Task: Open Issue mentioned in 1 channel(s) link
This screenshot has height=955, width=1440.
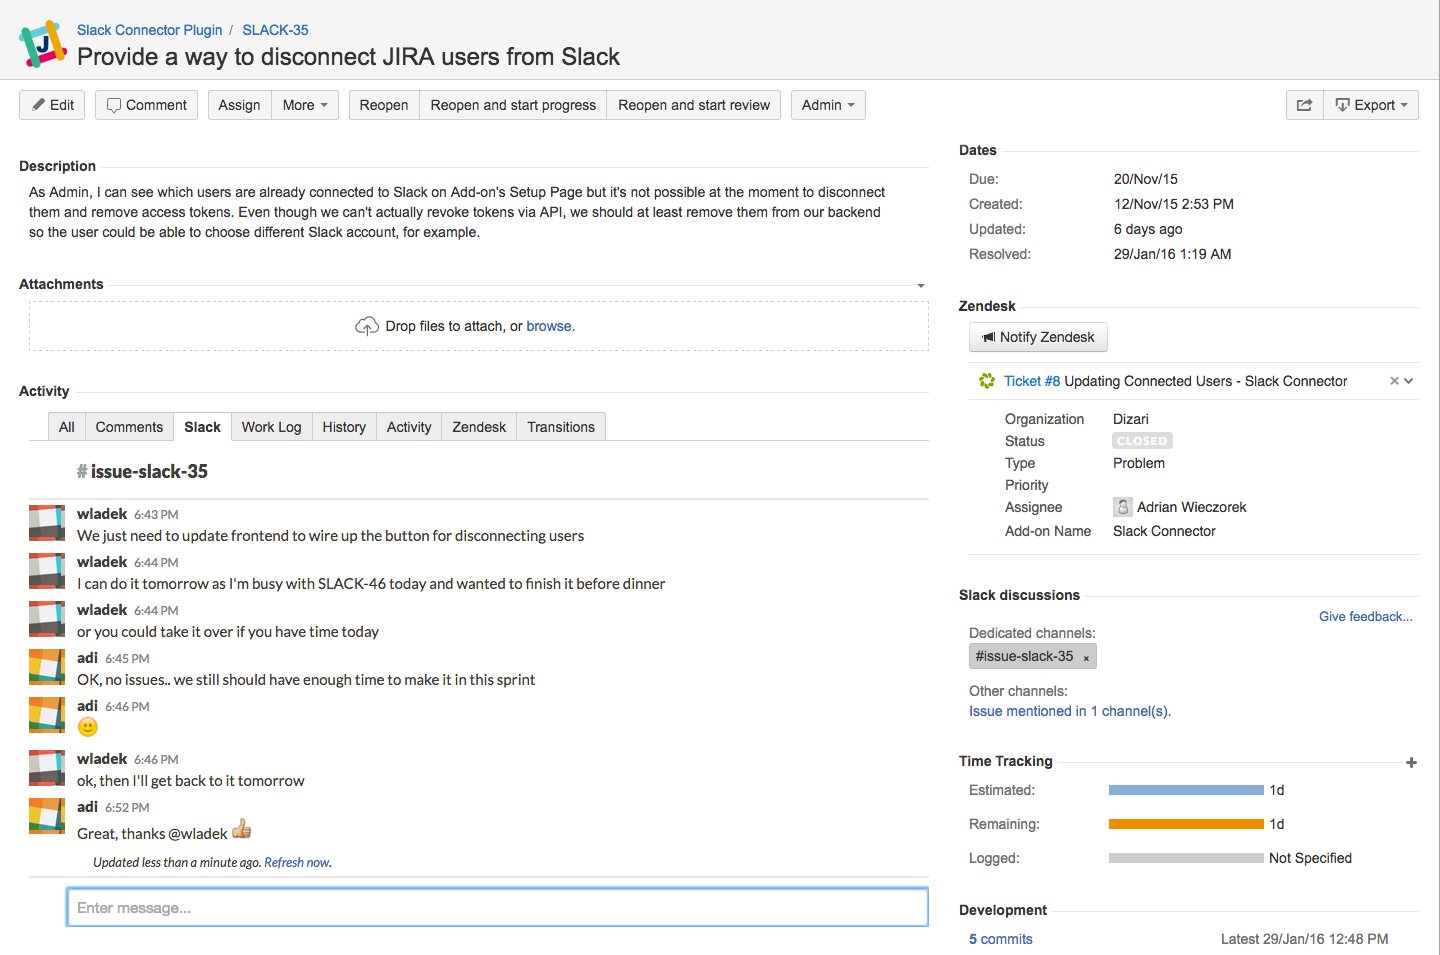Action: pos(1070,711)
